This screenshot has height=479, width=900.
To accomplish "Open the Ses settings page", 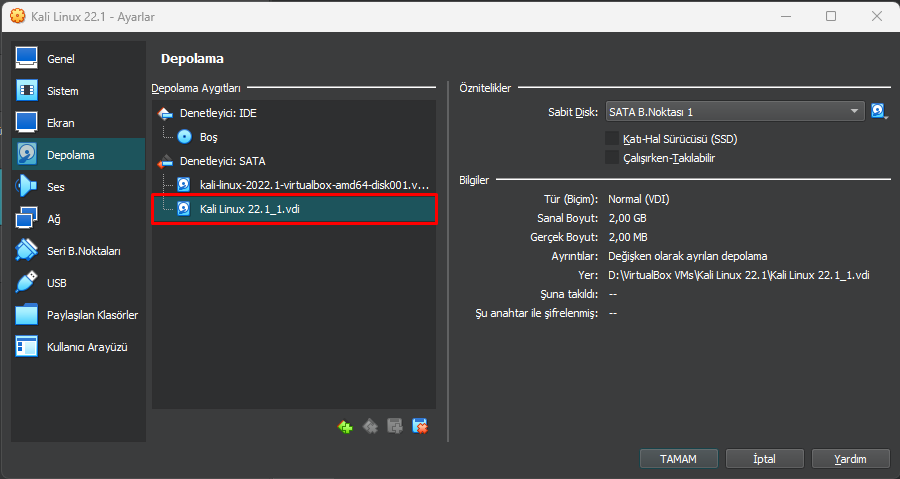I will point(79,186).
